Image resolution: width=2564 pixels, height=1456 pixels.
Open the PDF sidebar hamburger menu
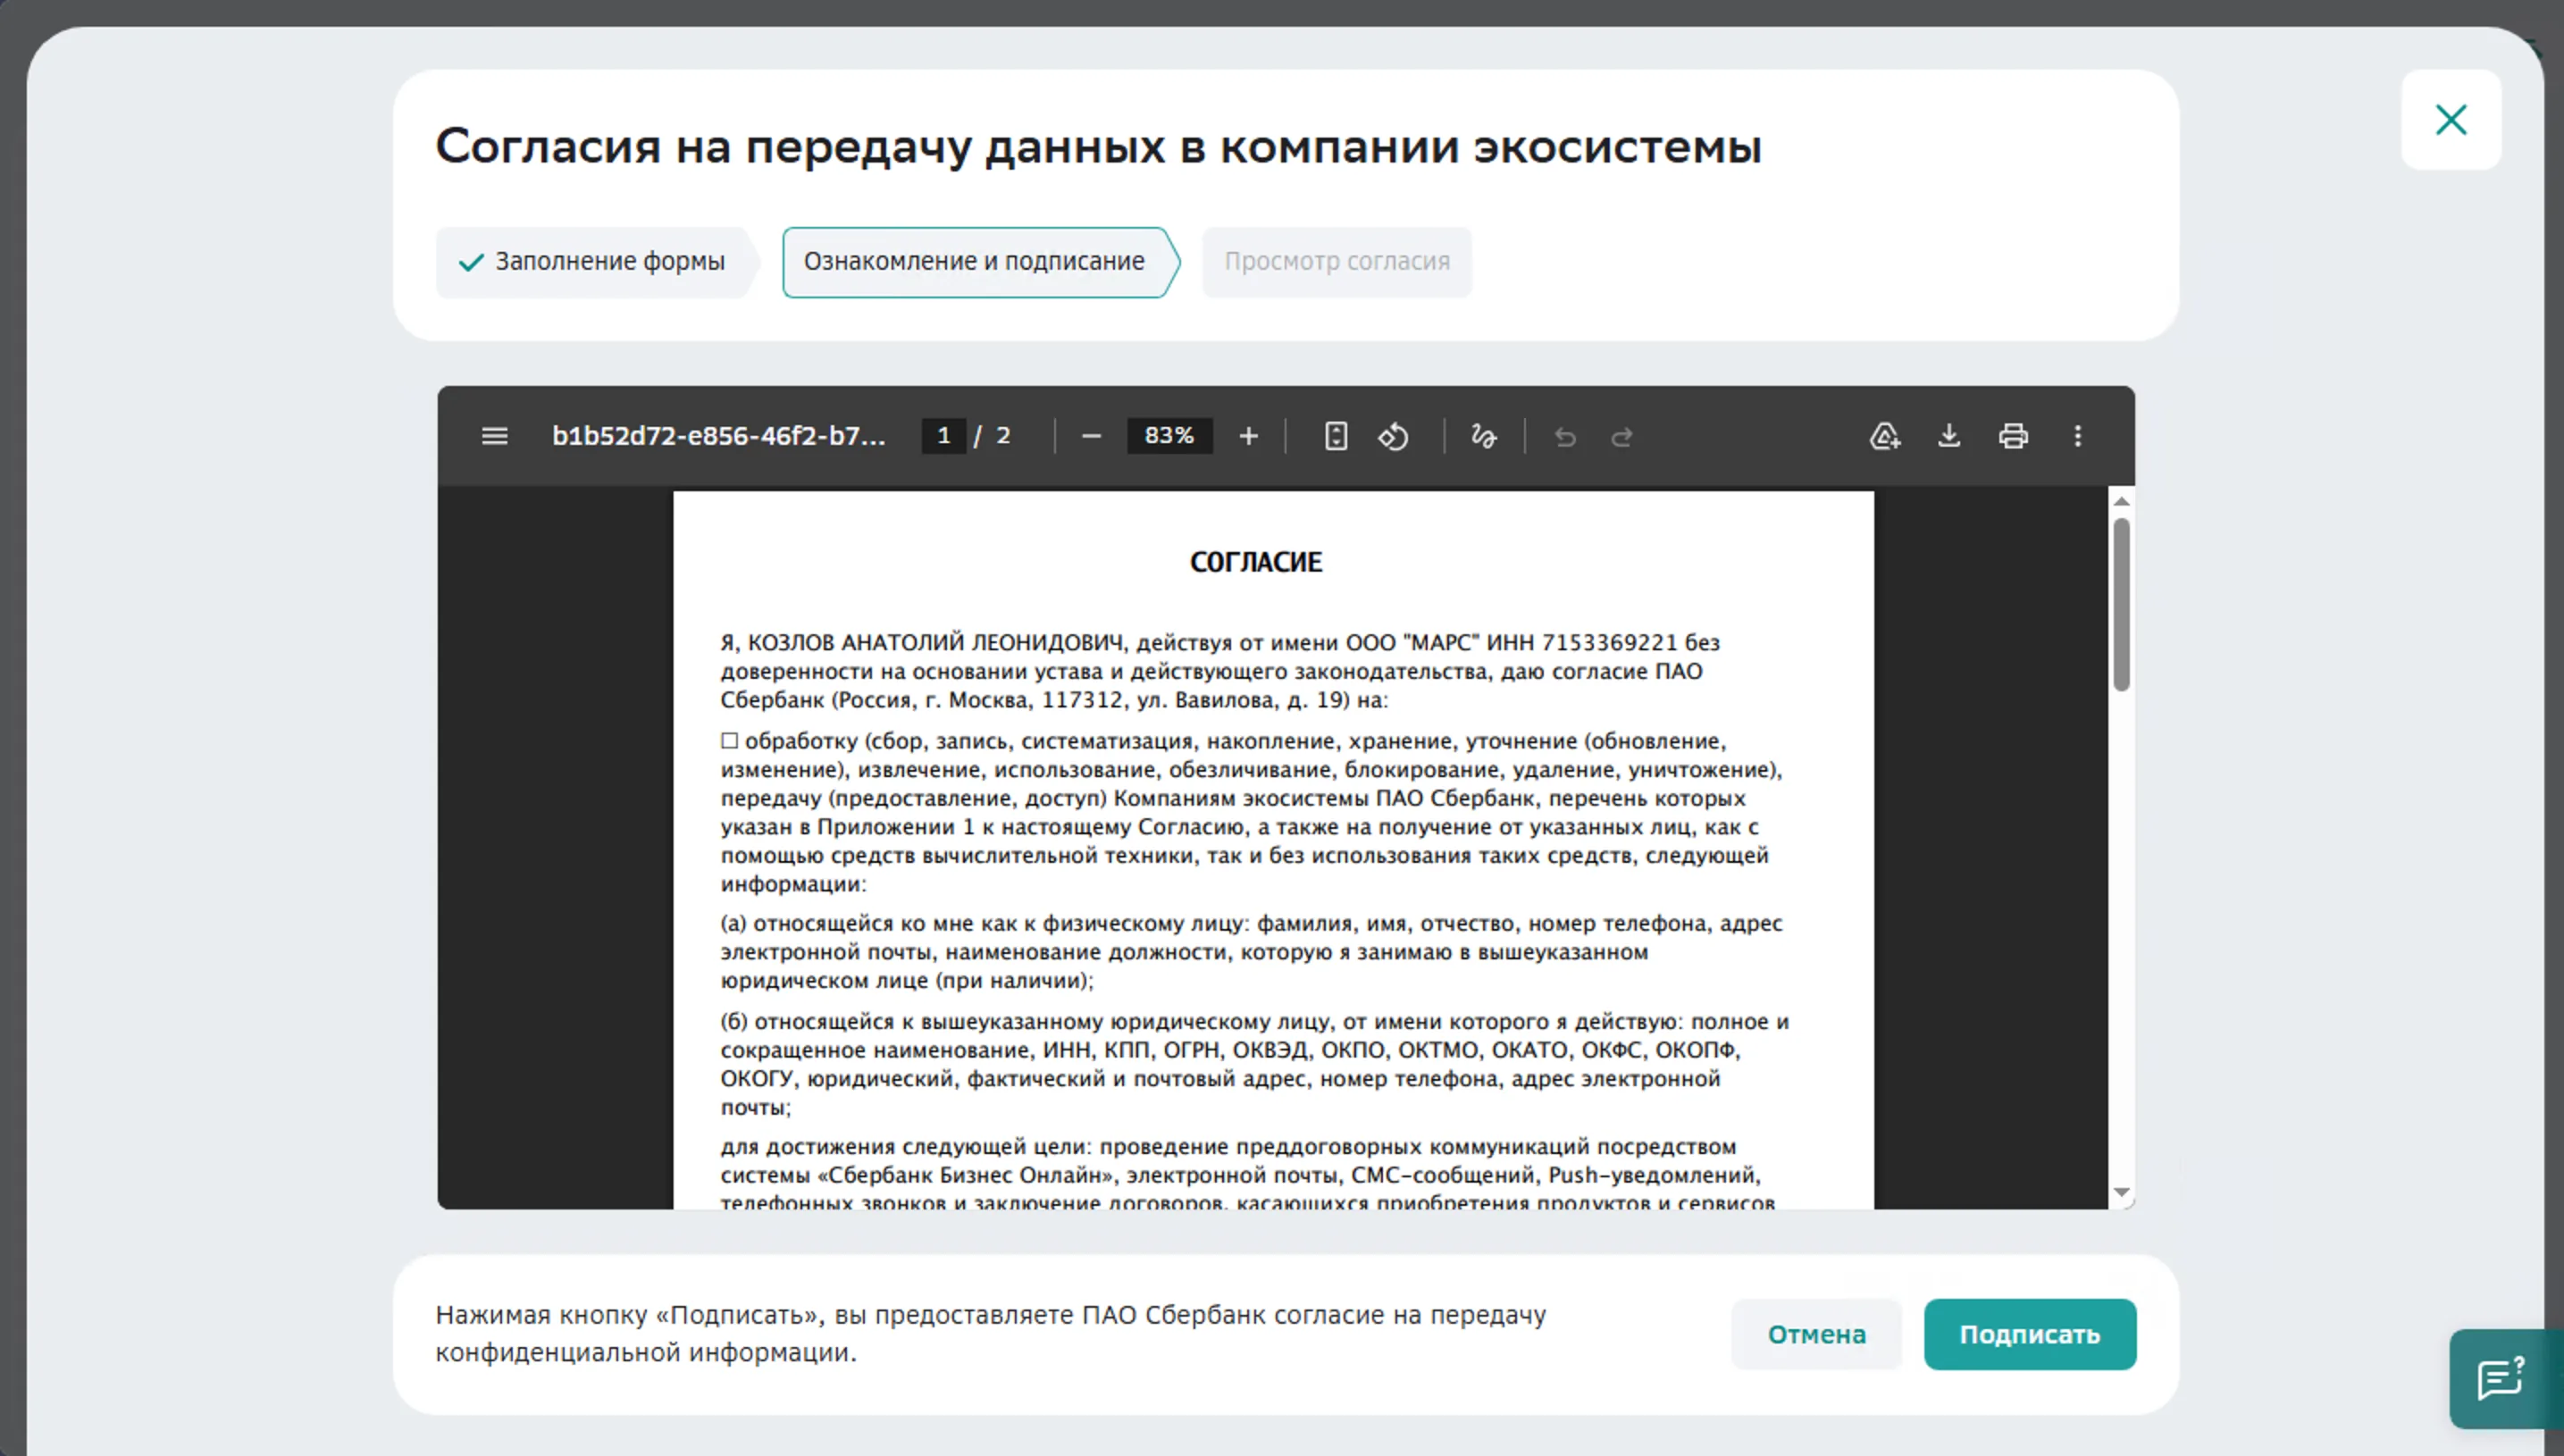494,436
